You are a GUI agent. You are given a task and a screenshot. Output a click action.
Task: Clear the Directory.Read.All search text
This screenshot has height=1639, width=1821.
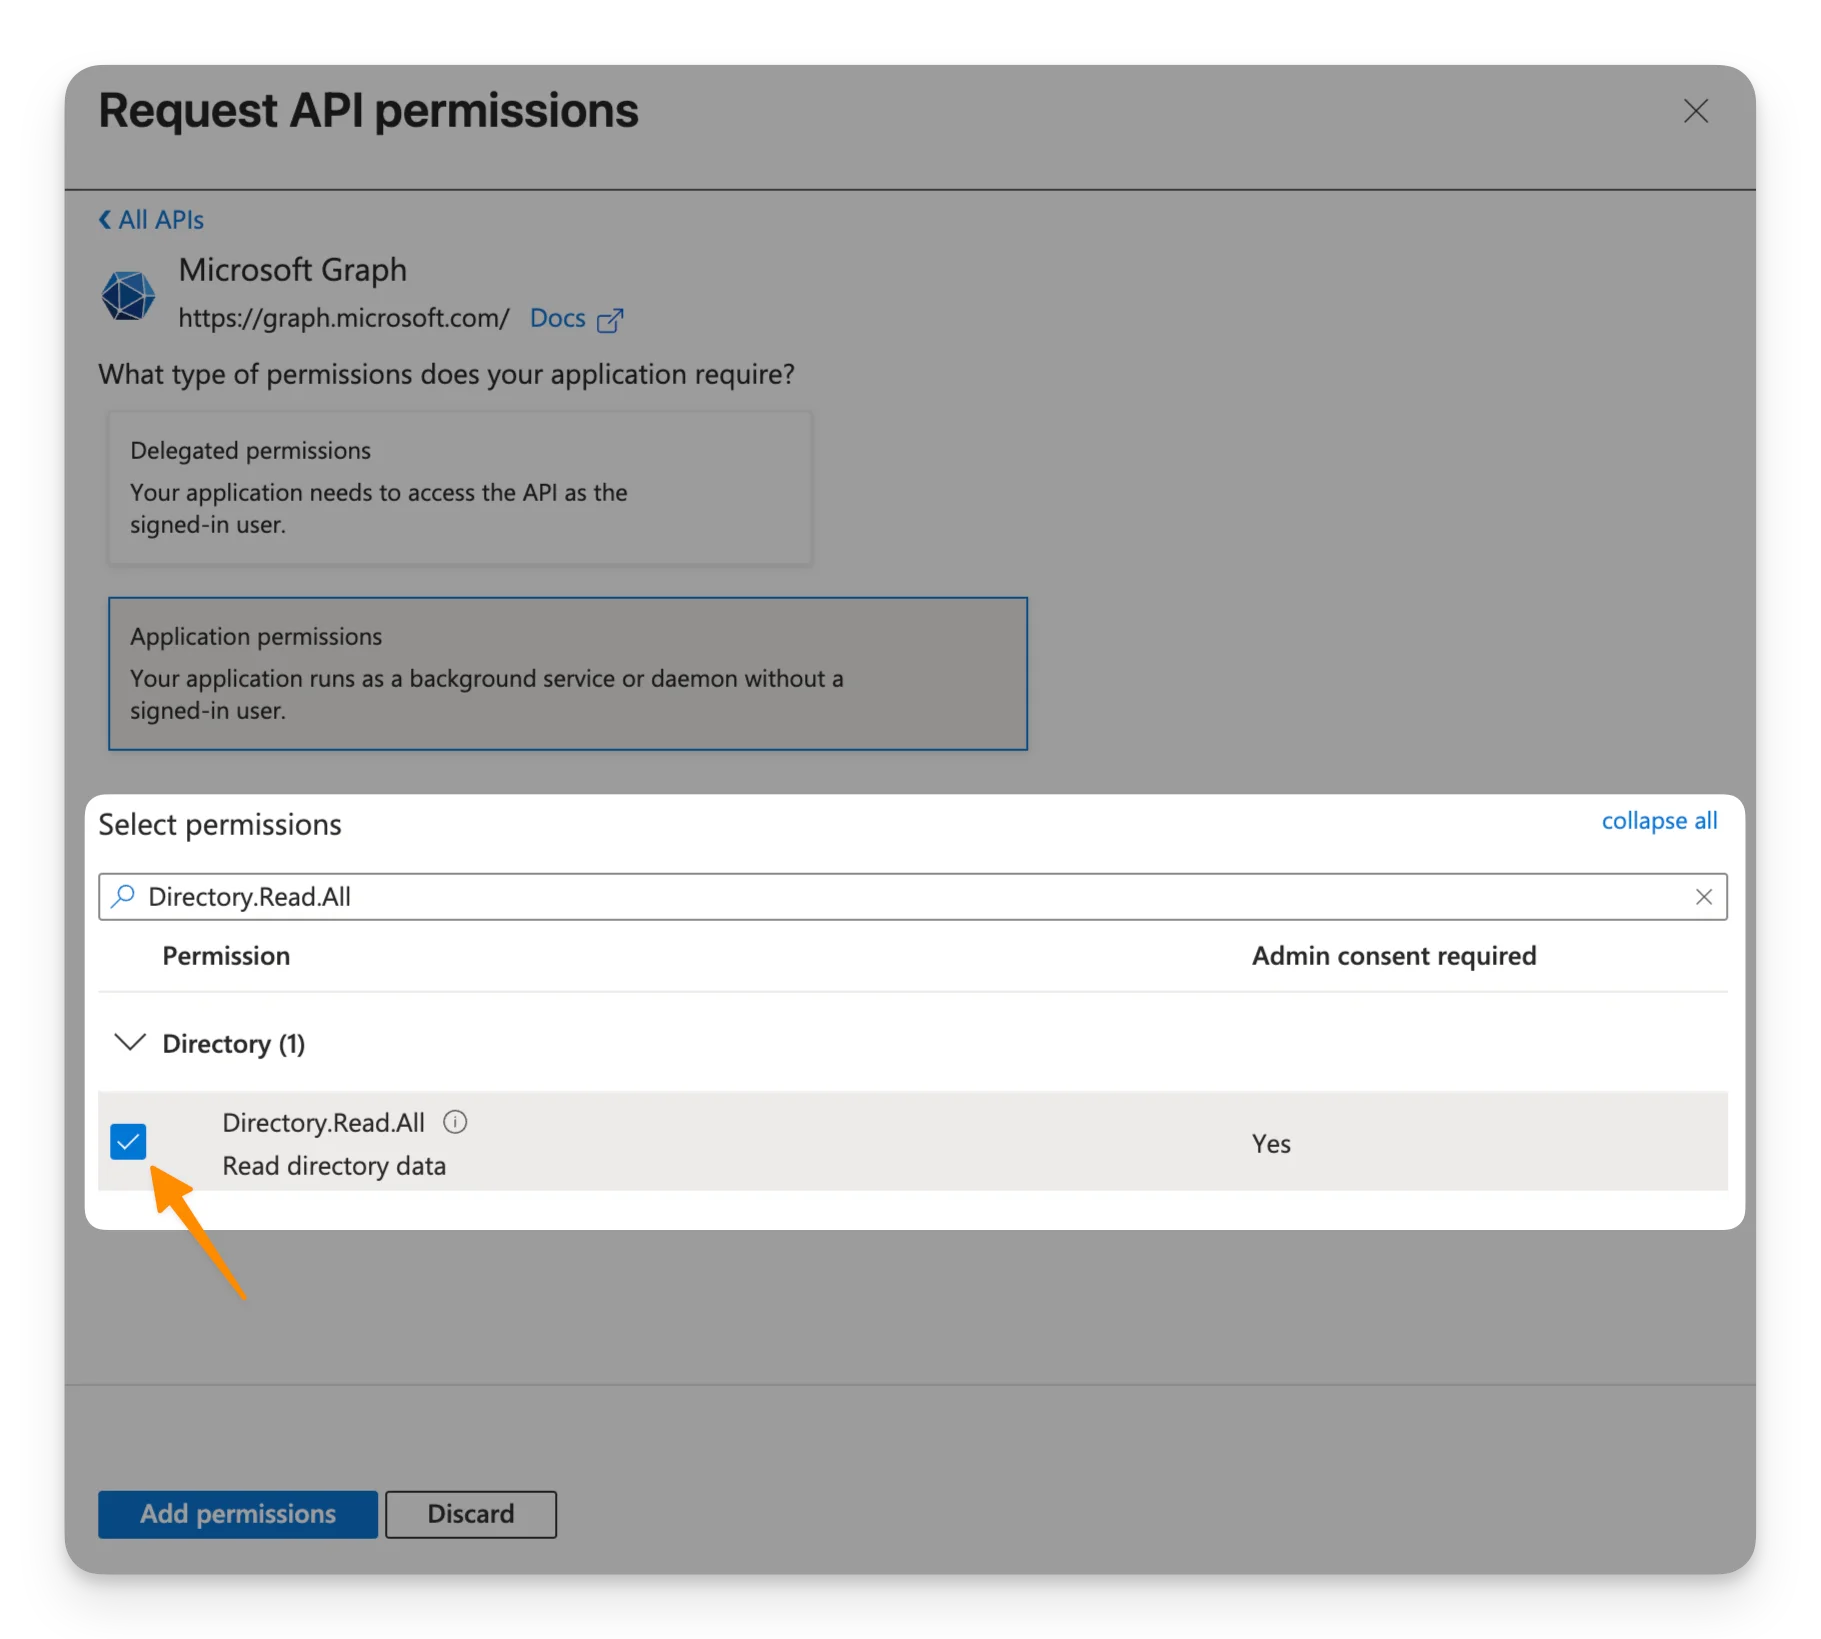click(1704, 897)
